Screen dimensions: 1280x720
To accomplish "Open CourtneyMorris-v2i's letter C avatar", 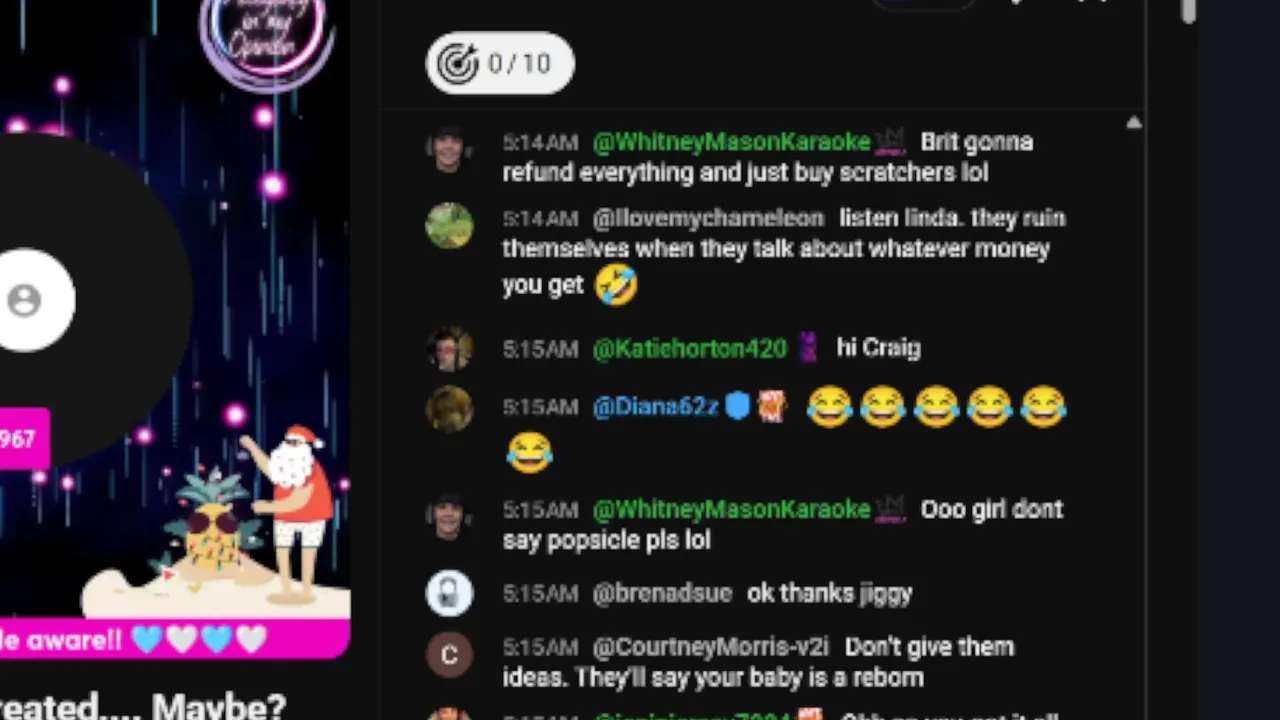I will [449, 655].
